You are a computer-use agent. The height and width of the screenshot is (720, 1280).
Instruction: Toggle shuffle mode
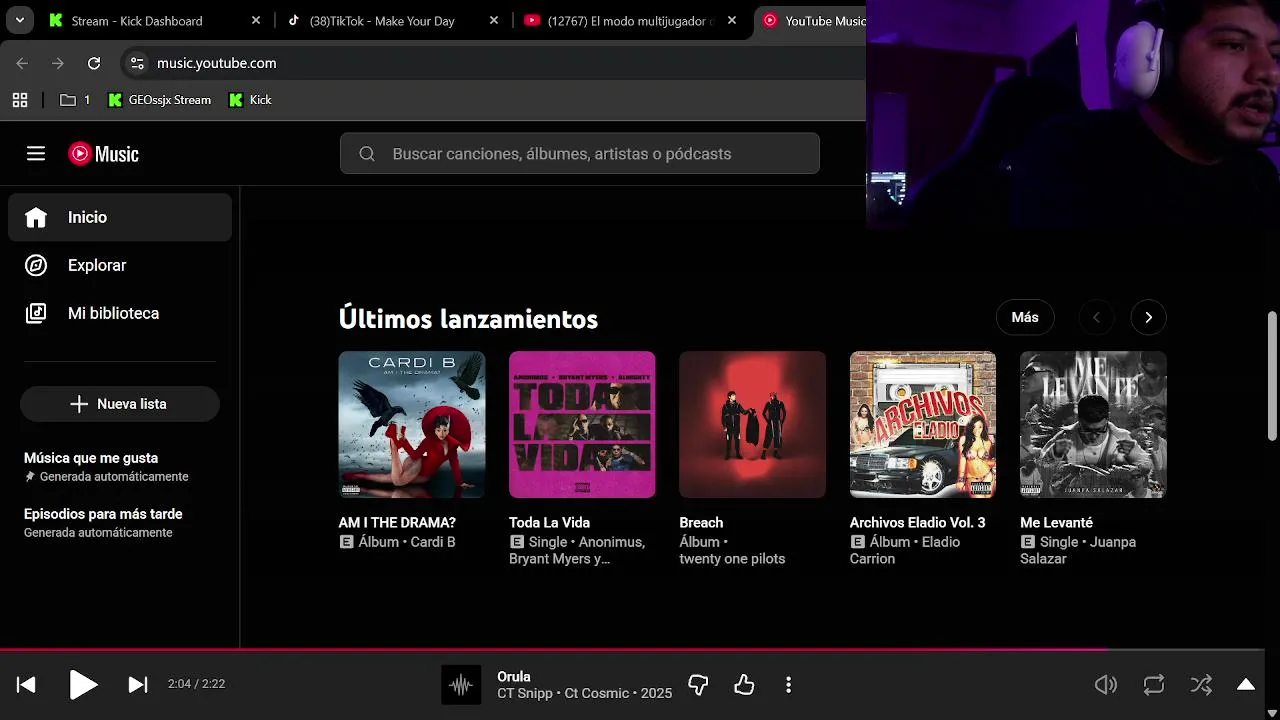pos(1201,685)
